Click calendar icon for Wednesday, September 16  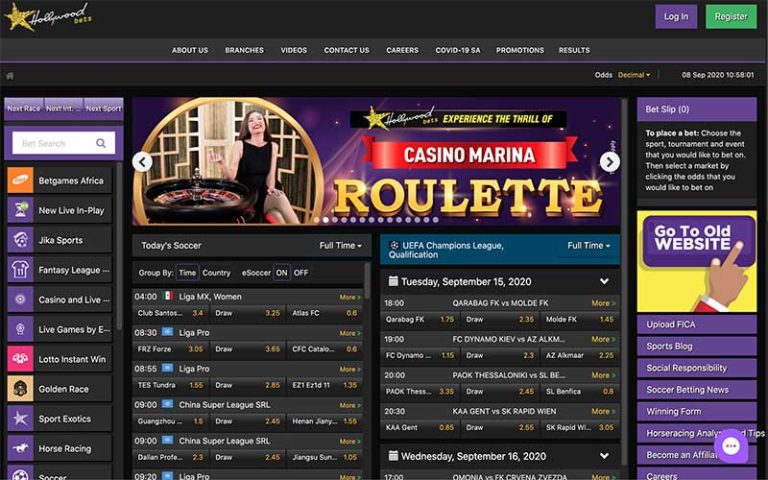coord(393,456)
